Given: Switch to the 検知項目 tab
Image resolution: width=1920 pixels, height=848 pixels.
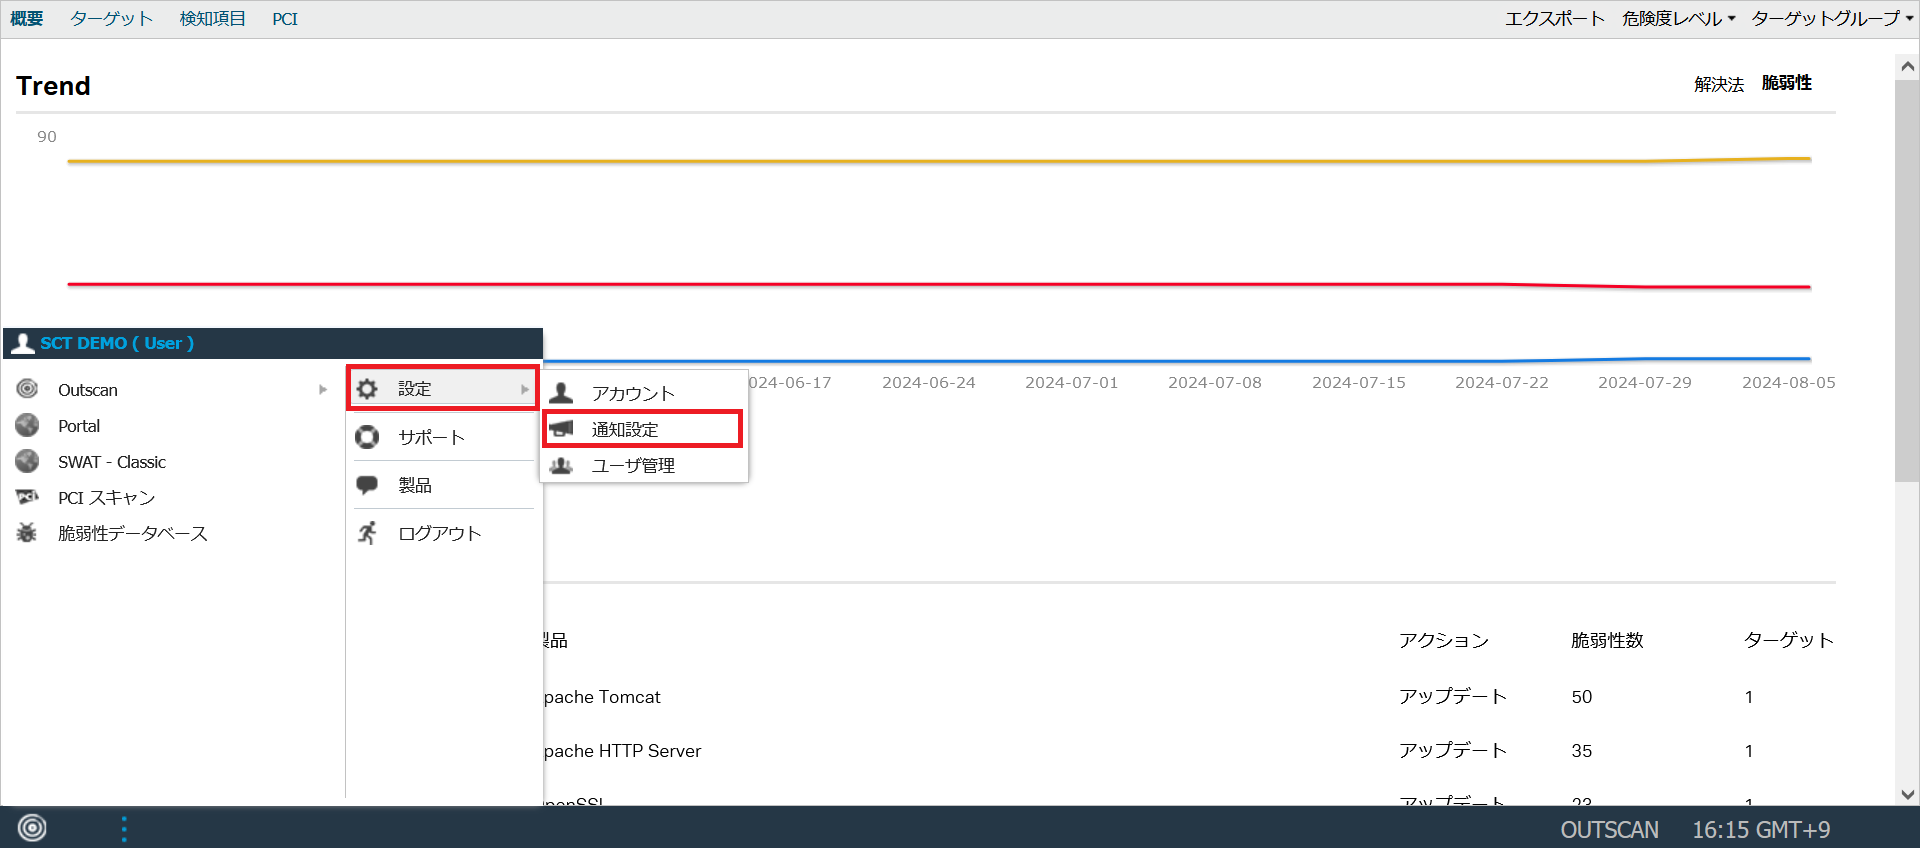Looking at the screenshot, I should pyautogui.click(x=212, y=19).
